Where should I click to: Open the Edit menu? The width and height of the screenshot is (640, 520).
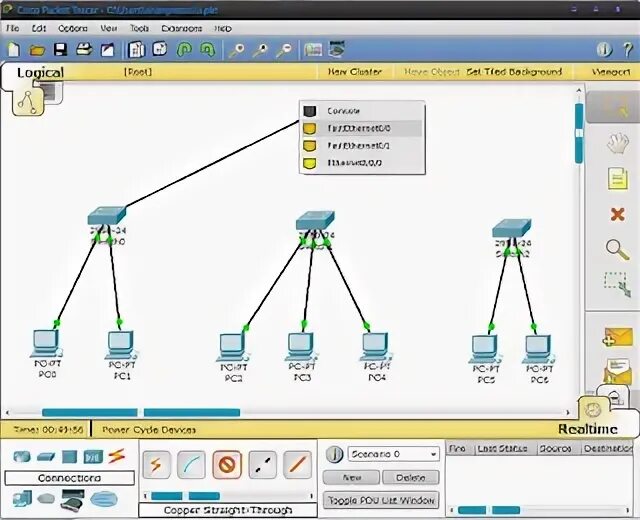(x=39, y=28)
